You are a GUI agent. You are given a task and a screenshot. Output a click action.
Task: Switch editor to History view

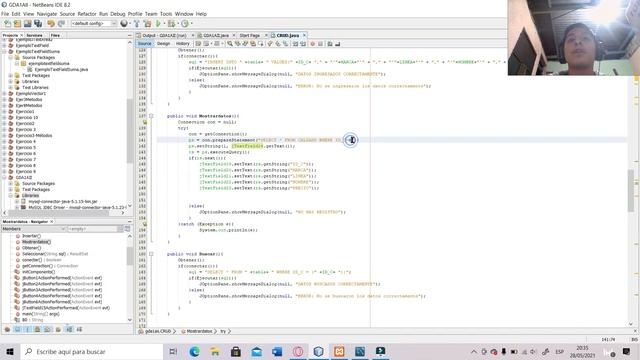182,44
